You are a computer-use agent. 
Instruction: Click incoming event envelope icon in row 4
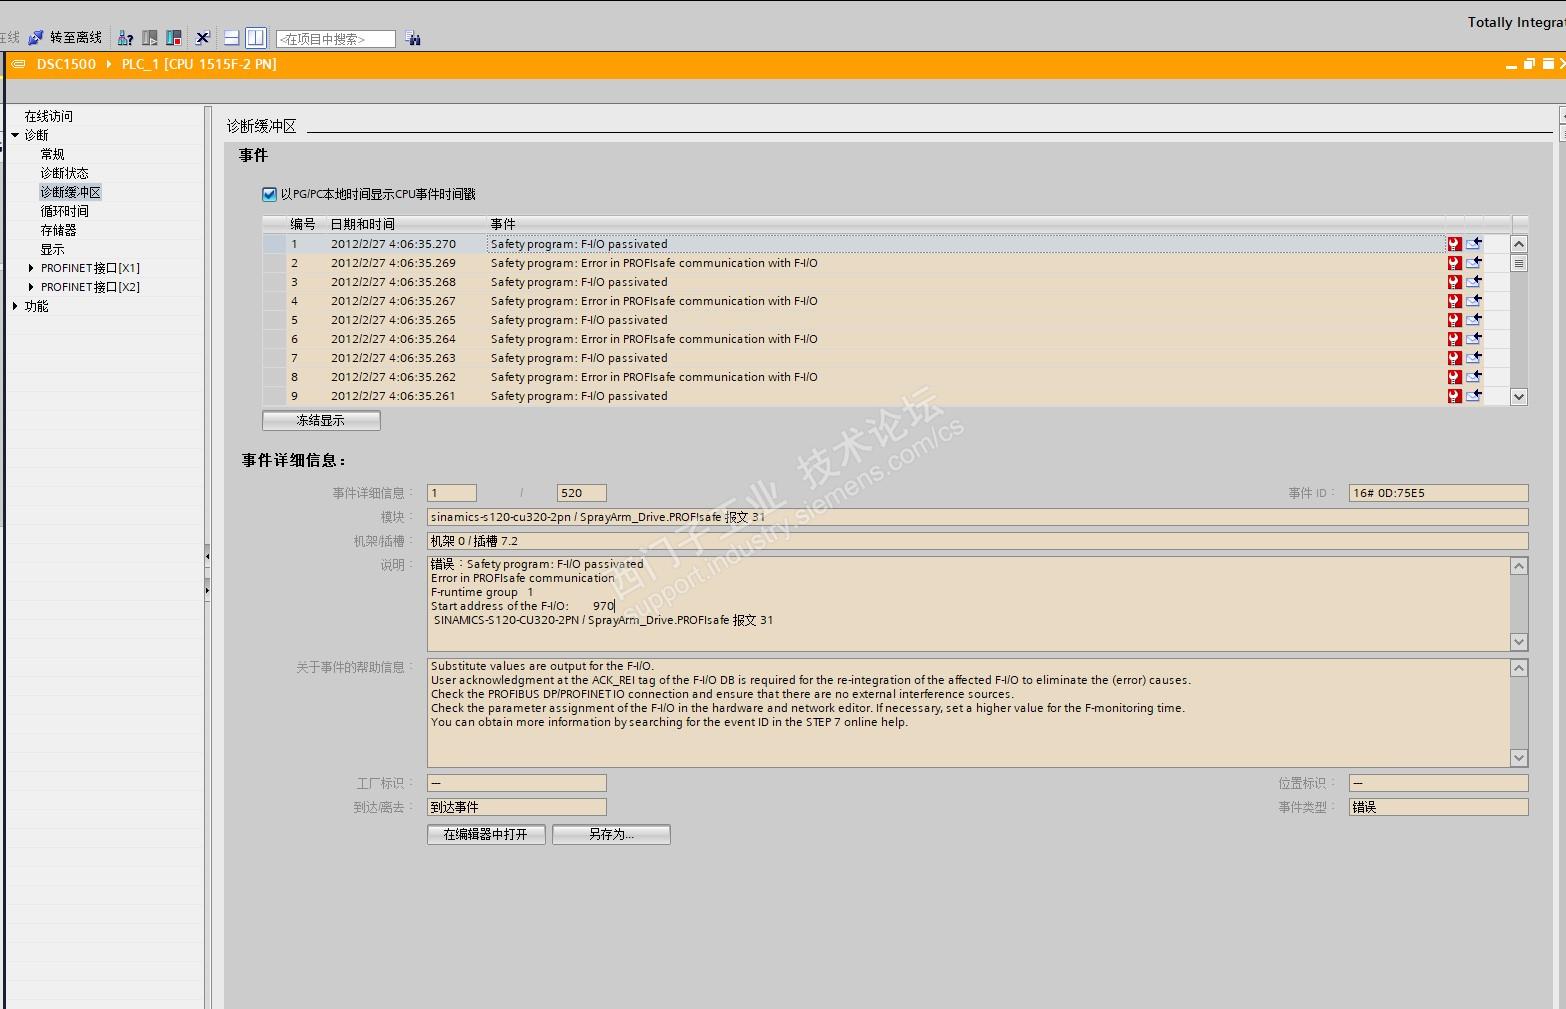pyautogui.click(x=1474, y=301)
